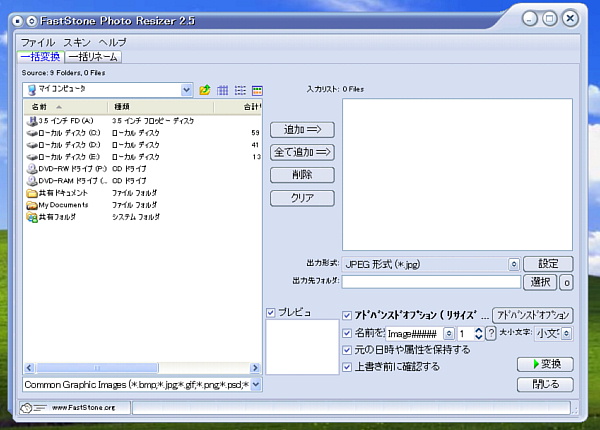Open the マイコンピュータ location dropdown

(x=186, y=90)
